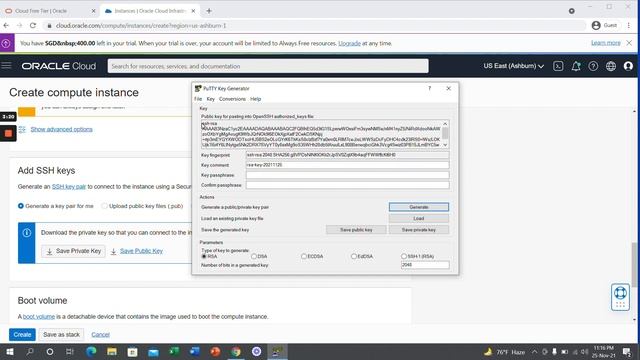Click into the Key passphrase field

(347, 175)
